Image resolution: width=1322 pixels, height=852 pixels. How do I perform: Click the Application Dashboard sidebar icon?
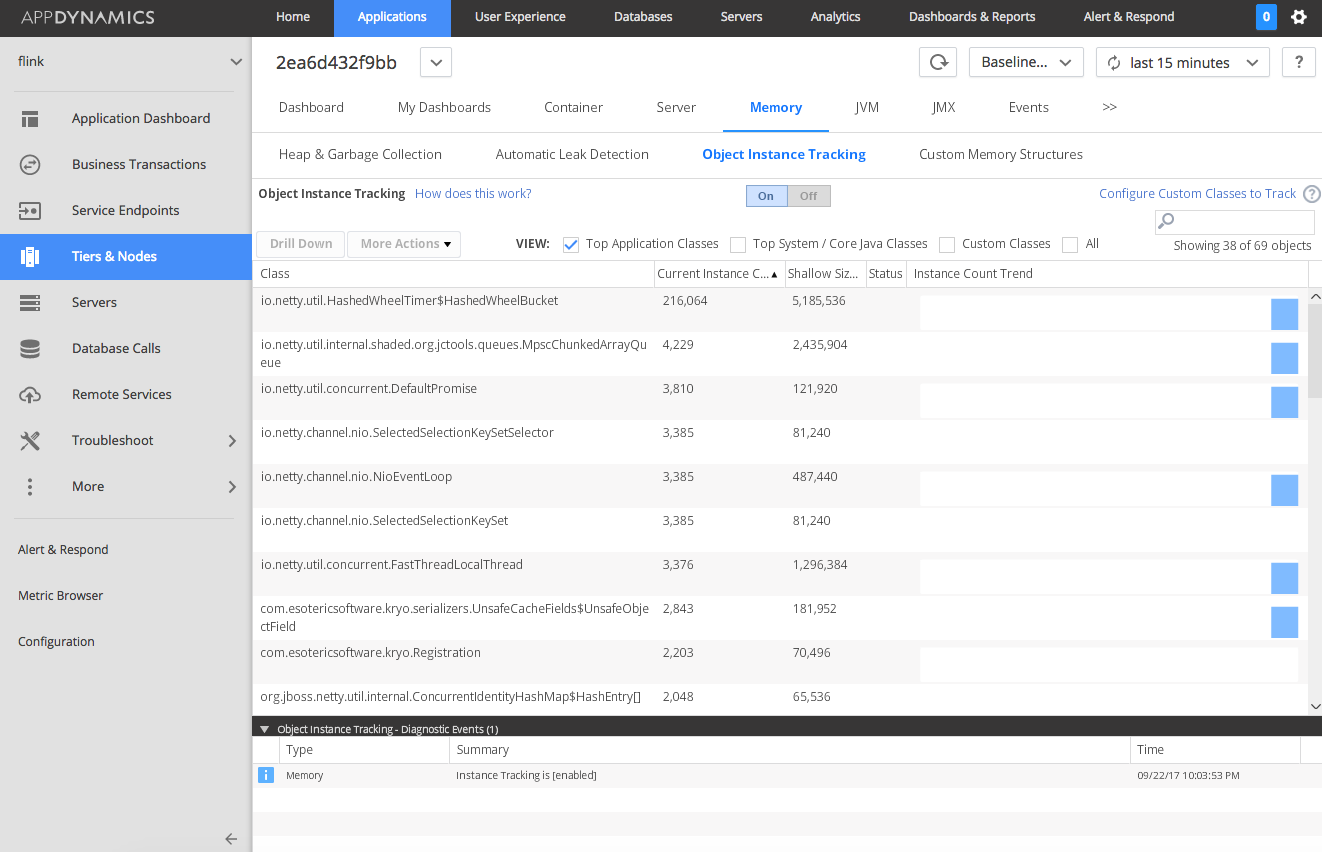(30, 119)
